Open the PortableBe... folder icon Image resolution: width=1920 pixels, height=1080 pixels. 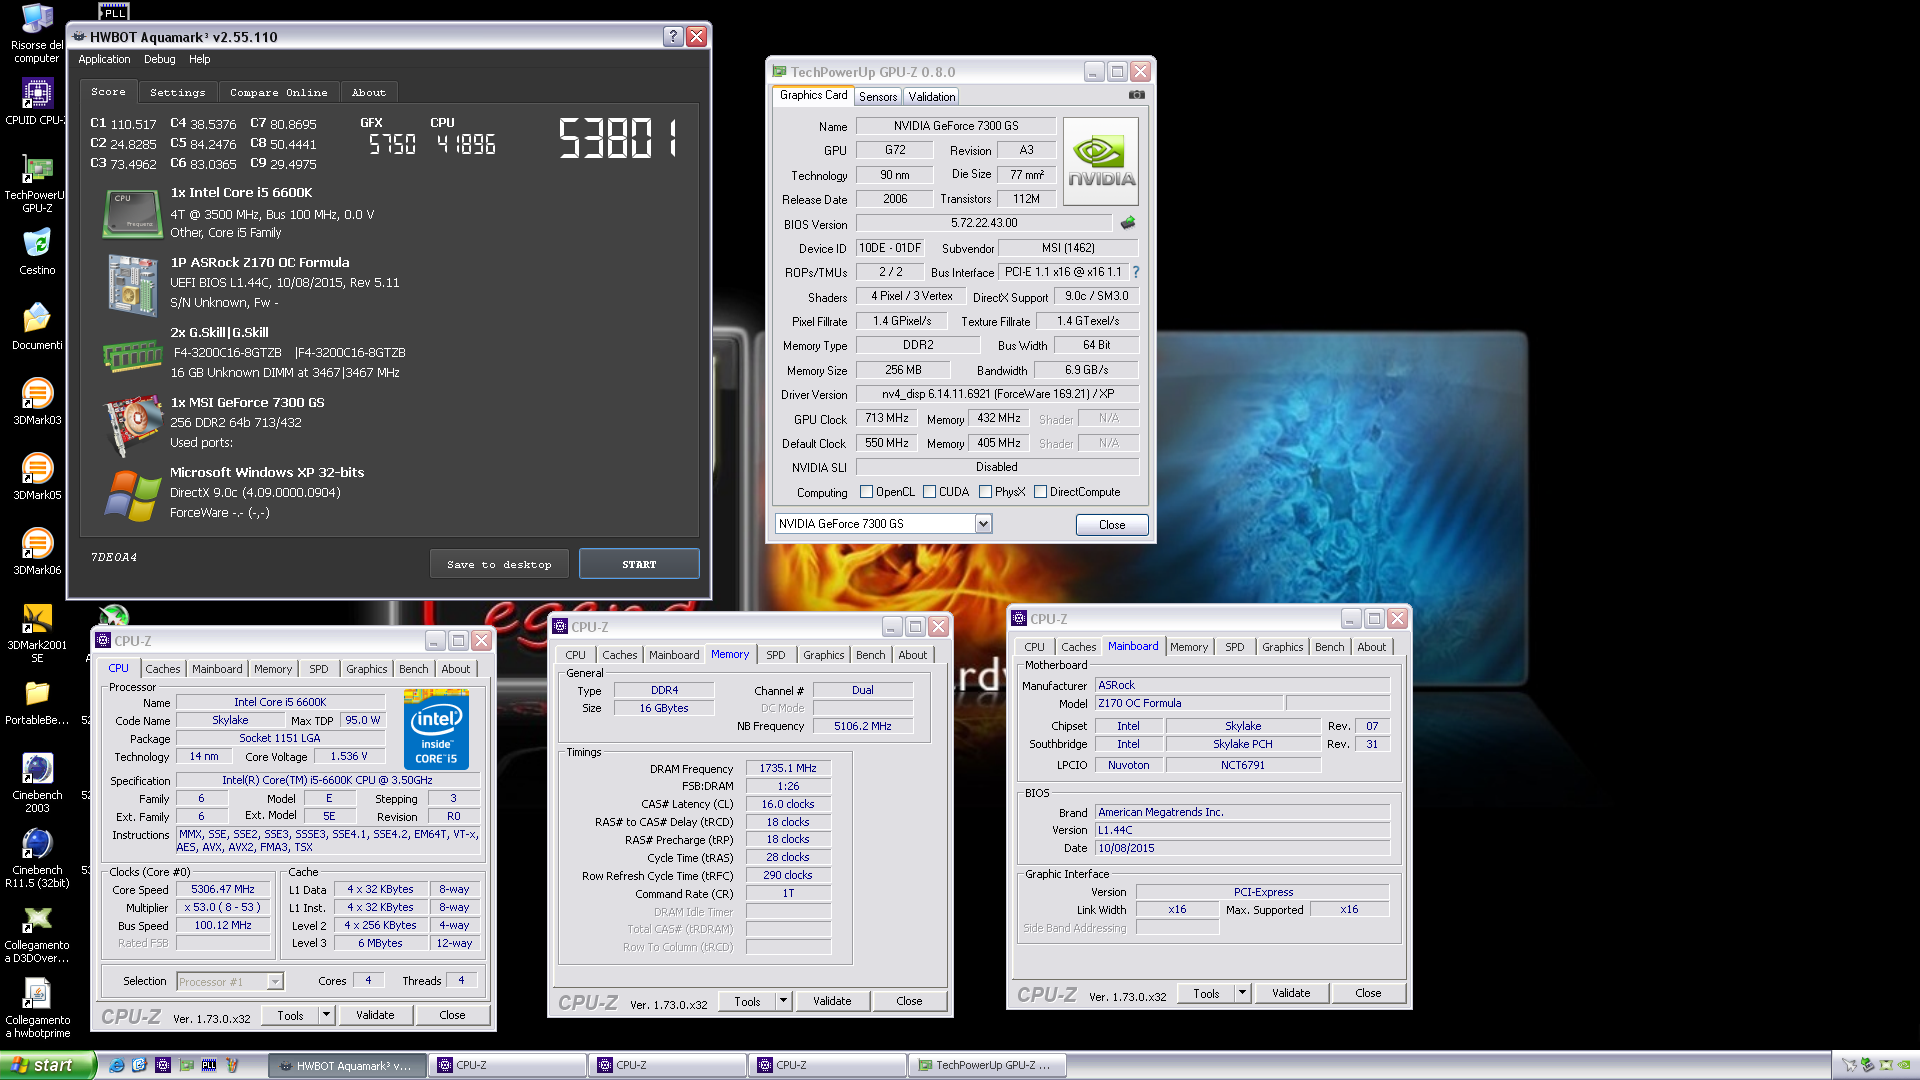tap(37, 702)
